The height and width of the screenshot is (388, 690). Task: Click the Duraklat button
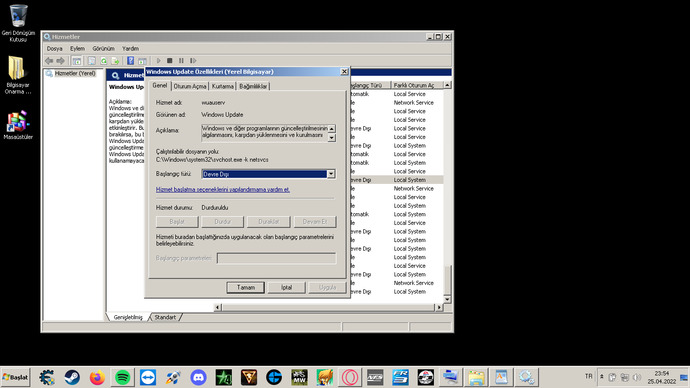[268, 222]
